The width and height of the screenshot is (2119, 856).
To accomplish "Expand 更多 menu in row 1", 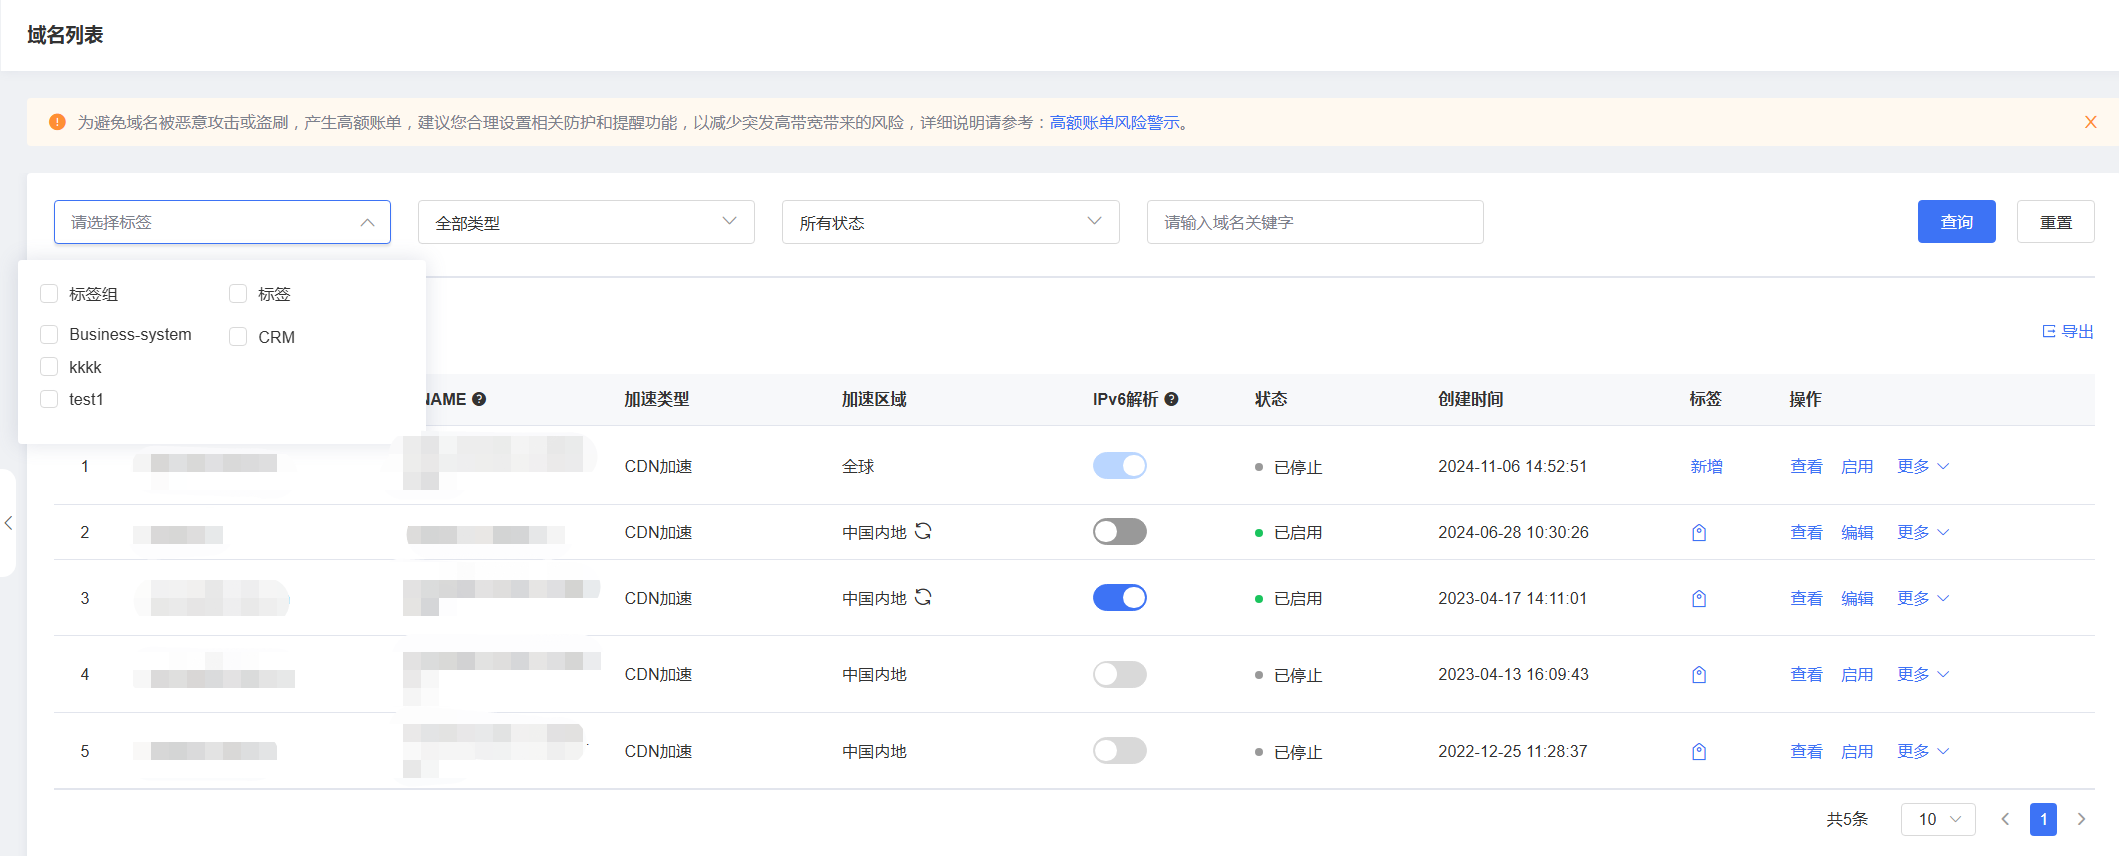I will 1923,466.
